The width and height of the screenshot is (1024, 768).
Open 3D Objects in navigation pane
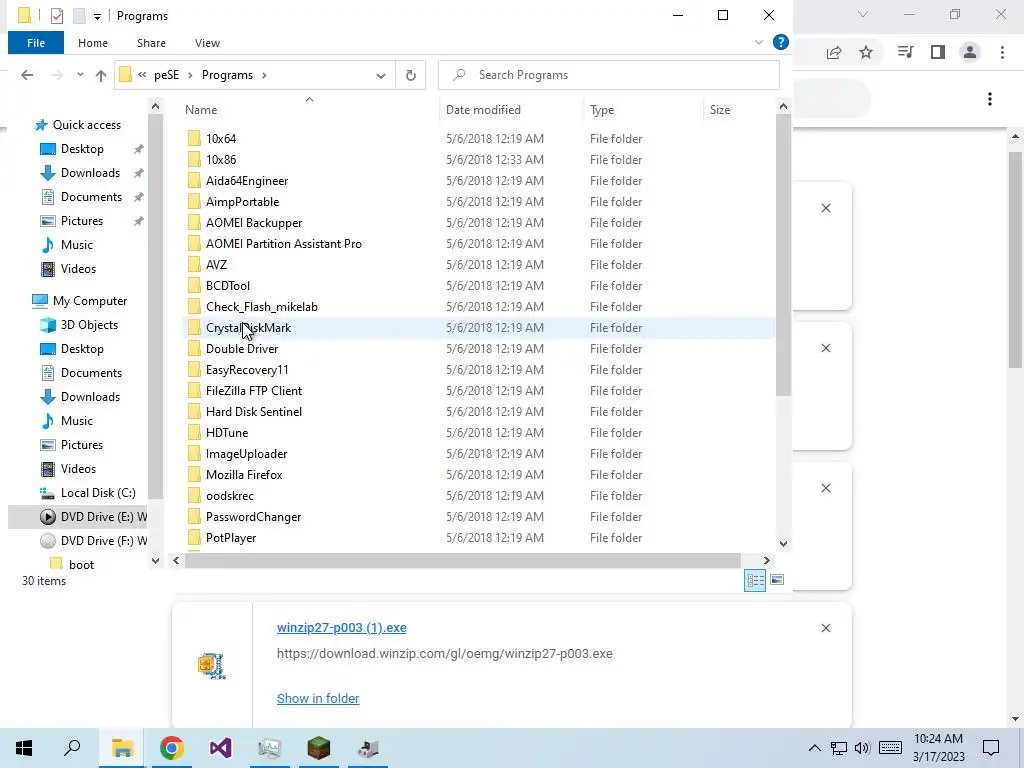[89, 325]
